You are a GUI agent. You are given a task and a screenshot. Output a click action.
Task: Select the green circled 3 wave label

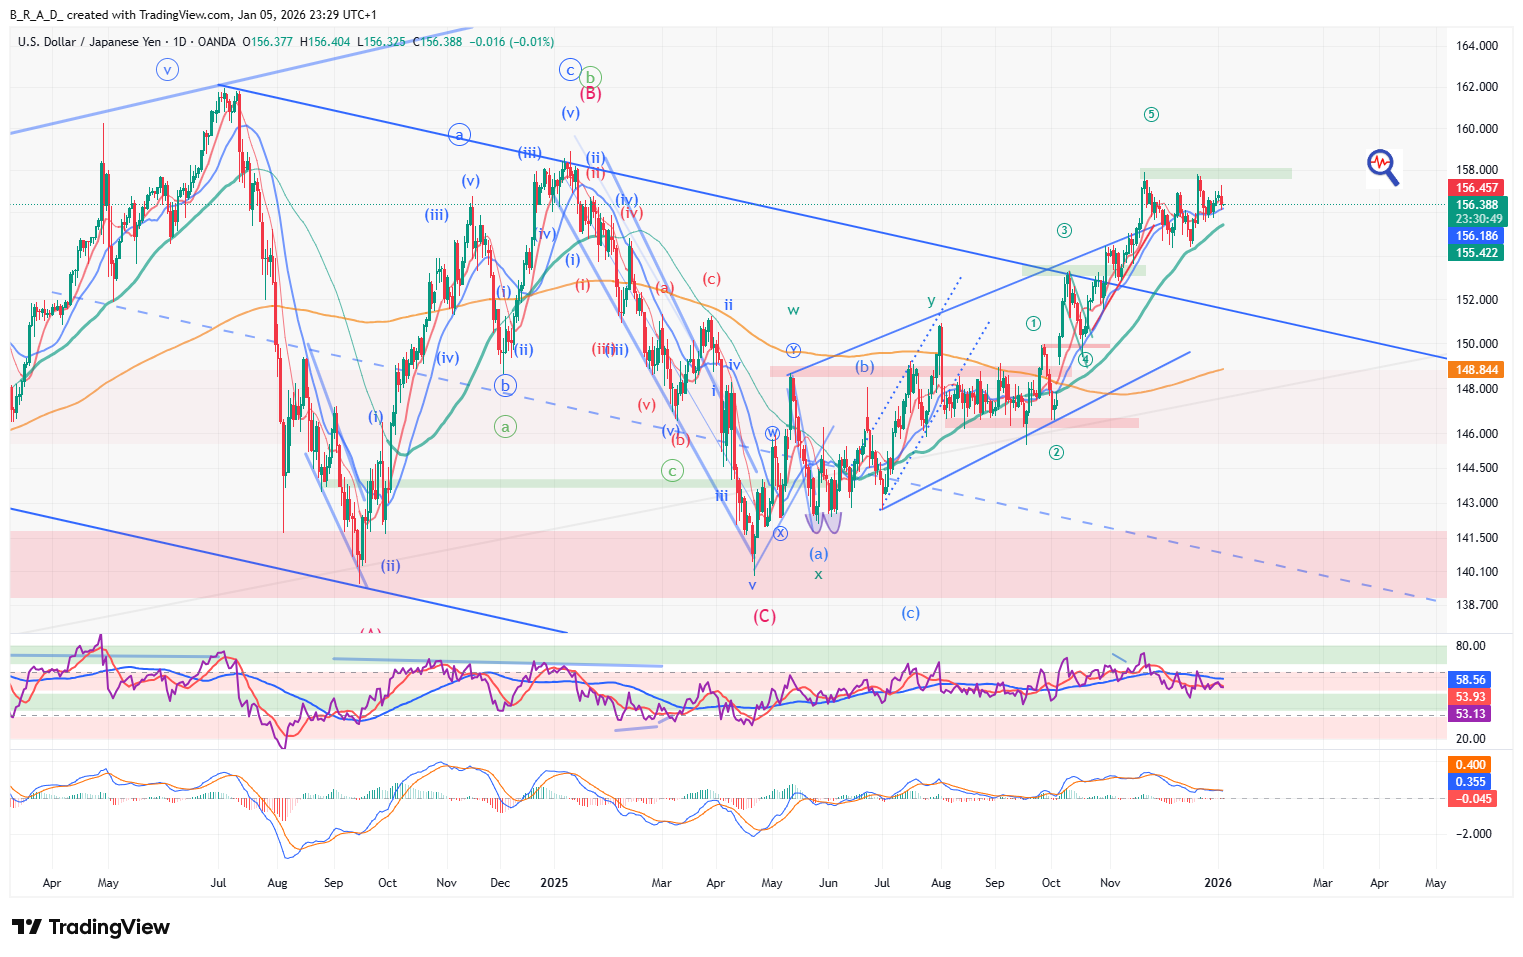pos(1064,231)
